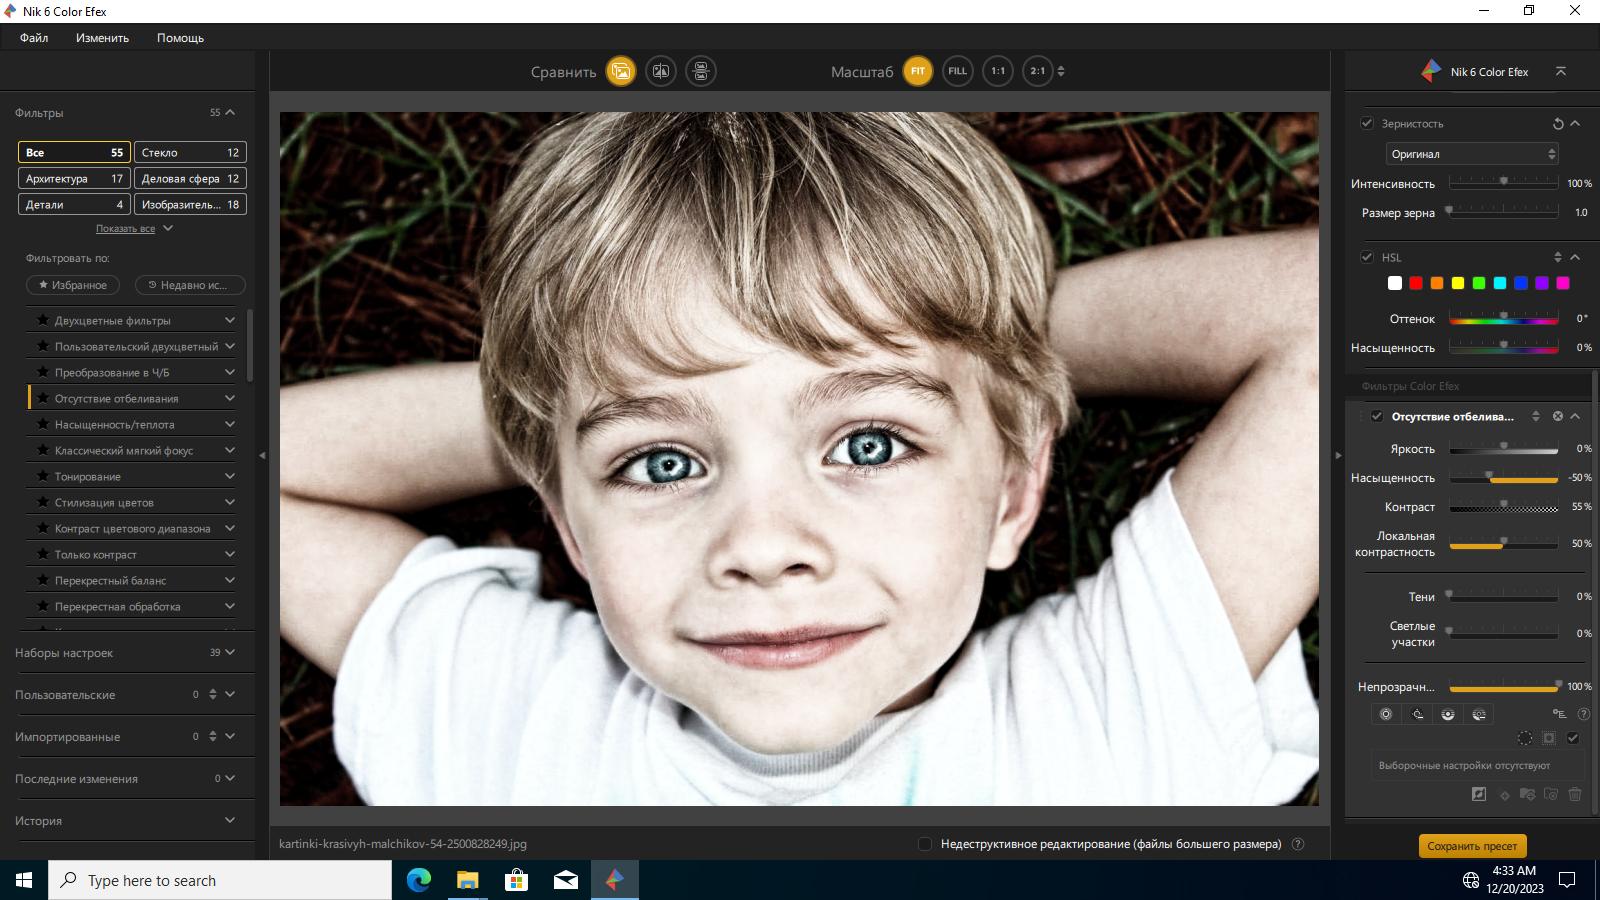Click the help question mark icon near control points
1600x900 pixels.
click(1583, 714)
